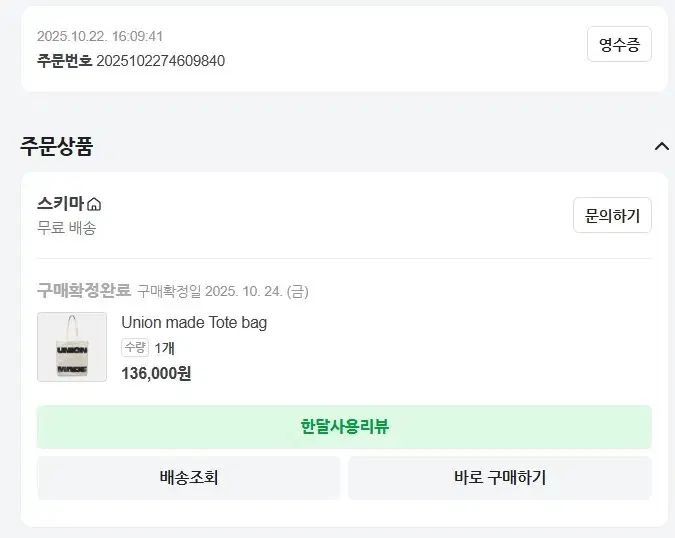Track delivery with 배송조회
The width and height of the screenshot is (675, 538).
tap(189, 478)
